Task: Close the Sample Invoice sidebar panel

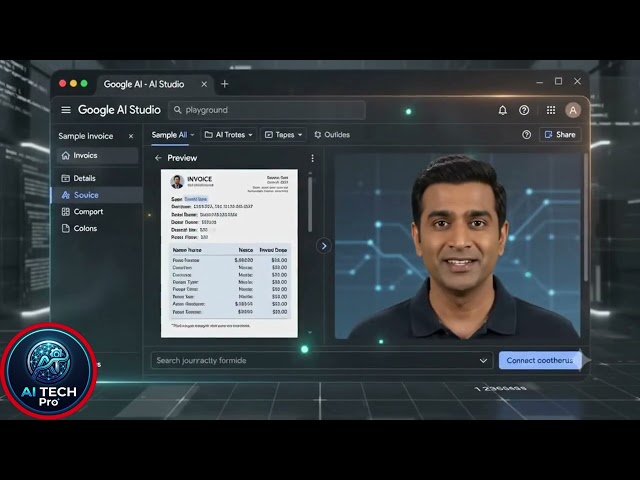Action: (x=131, y=136)
